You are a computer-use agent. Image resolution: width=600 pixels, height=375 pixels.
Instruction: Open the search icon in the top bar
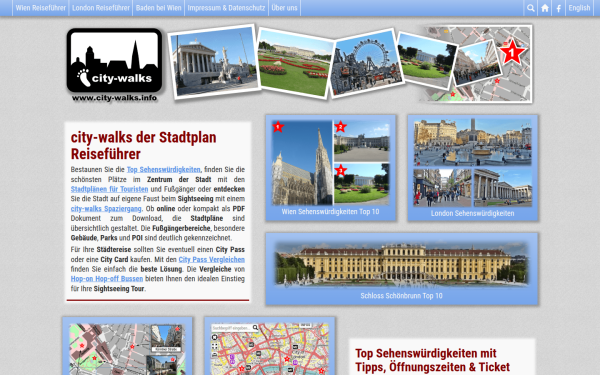pyautogui.click(x=530, y=8)
